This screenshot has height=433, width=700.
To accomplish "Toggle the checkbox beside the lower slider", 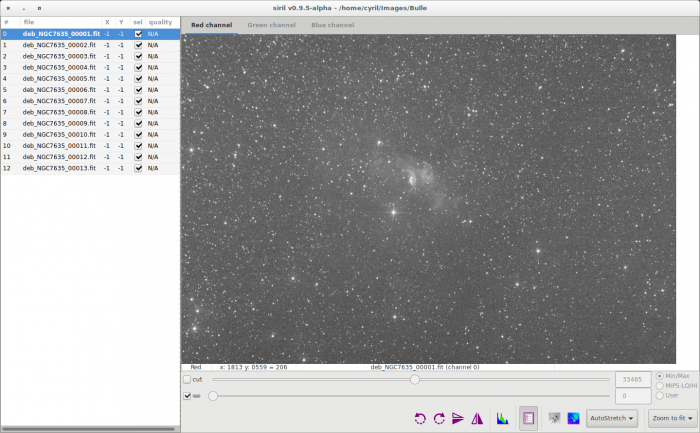I will pyautogui.click(x=187, y=396).
